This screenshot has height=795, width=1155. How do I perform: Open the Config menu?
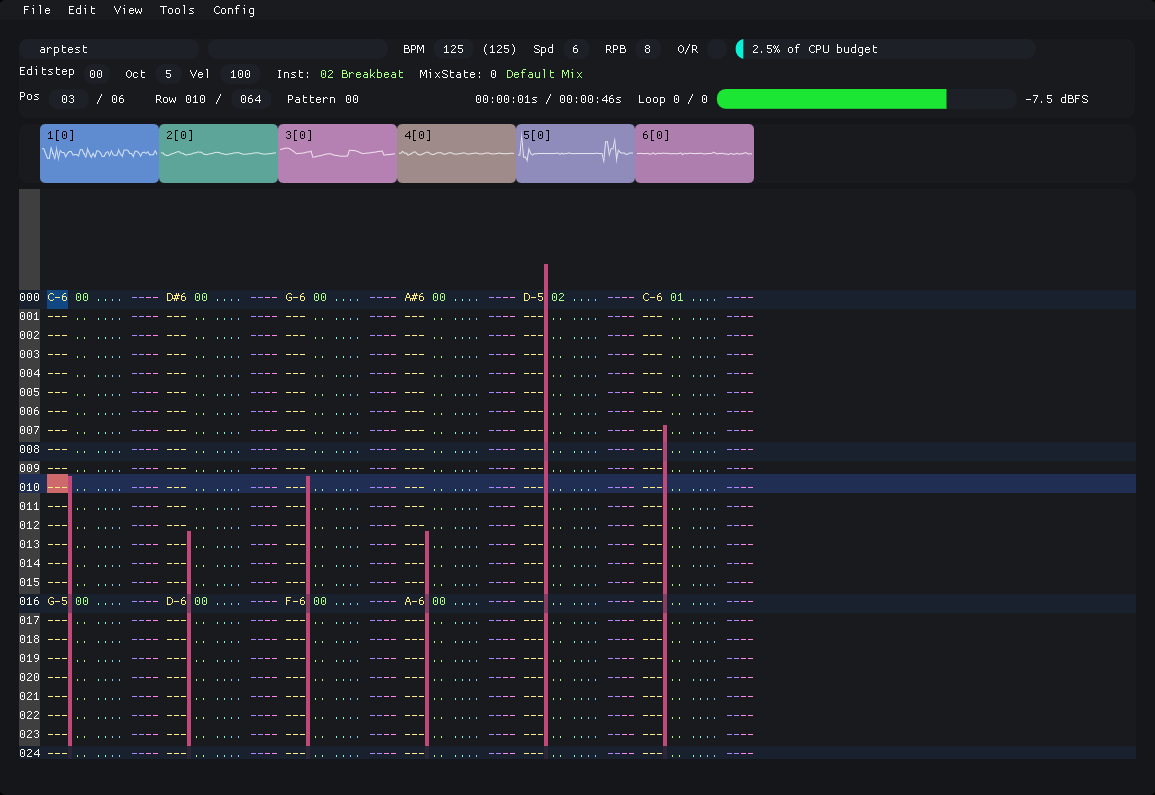coord(233,10)
